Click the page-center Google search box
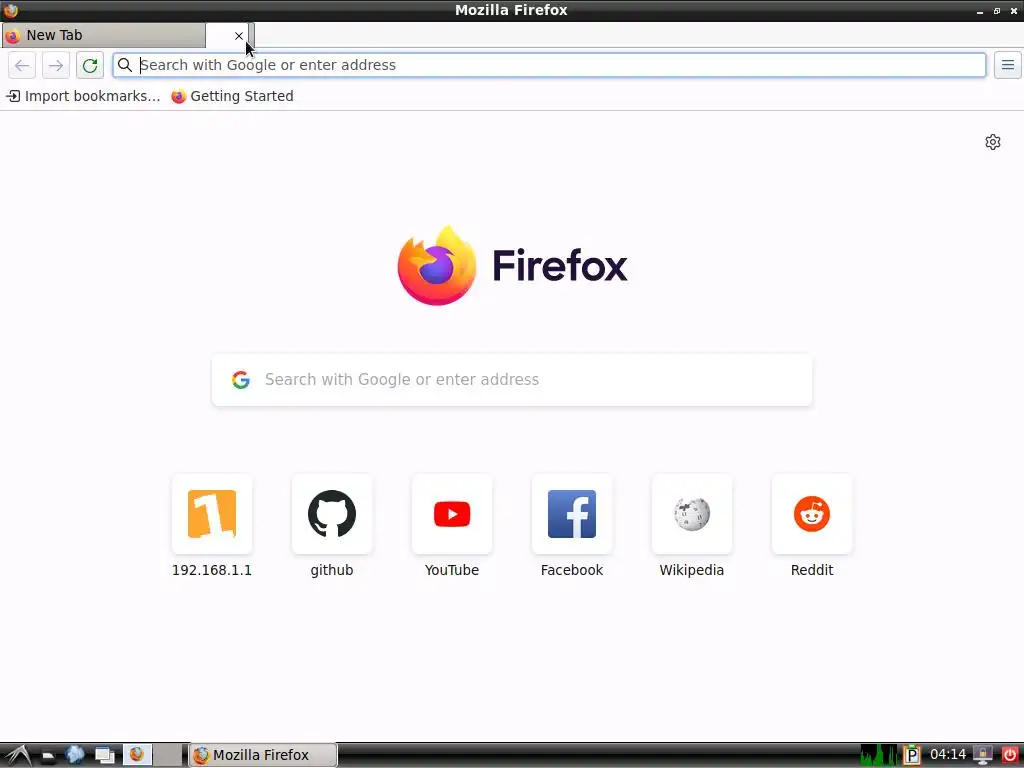This screenshot has width=1024, height=768. pos(512,379)
